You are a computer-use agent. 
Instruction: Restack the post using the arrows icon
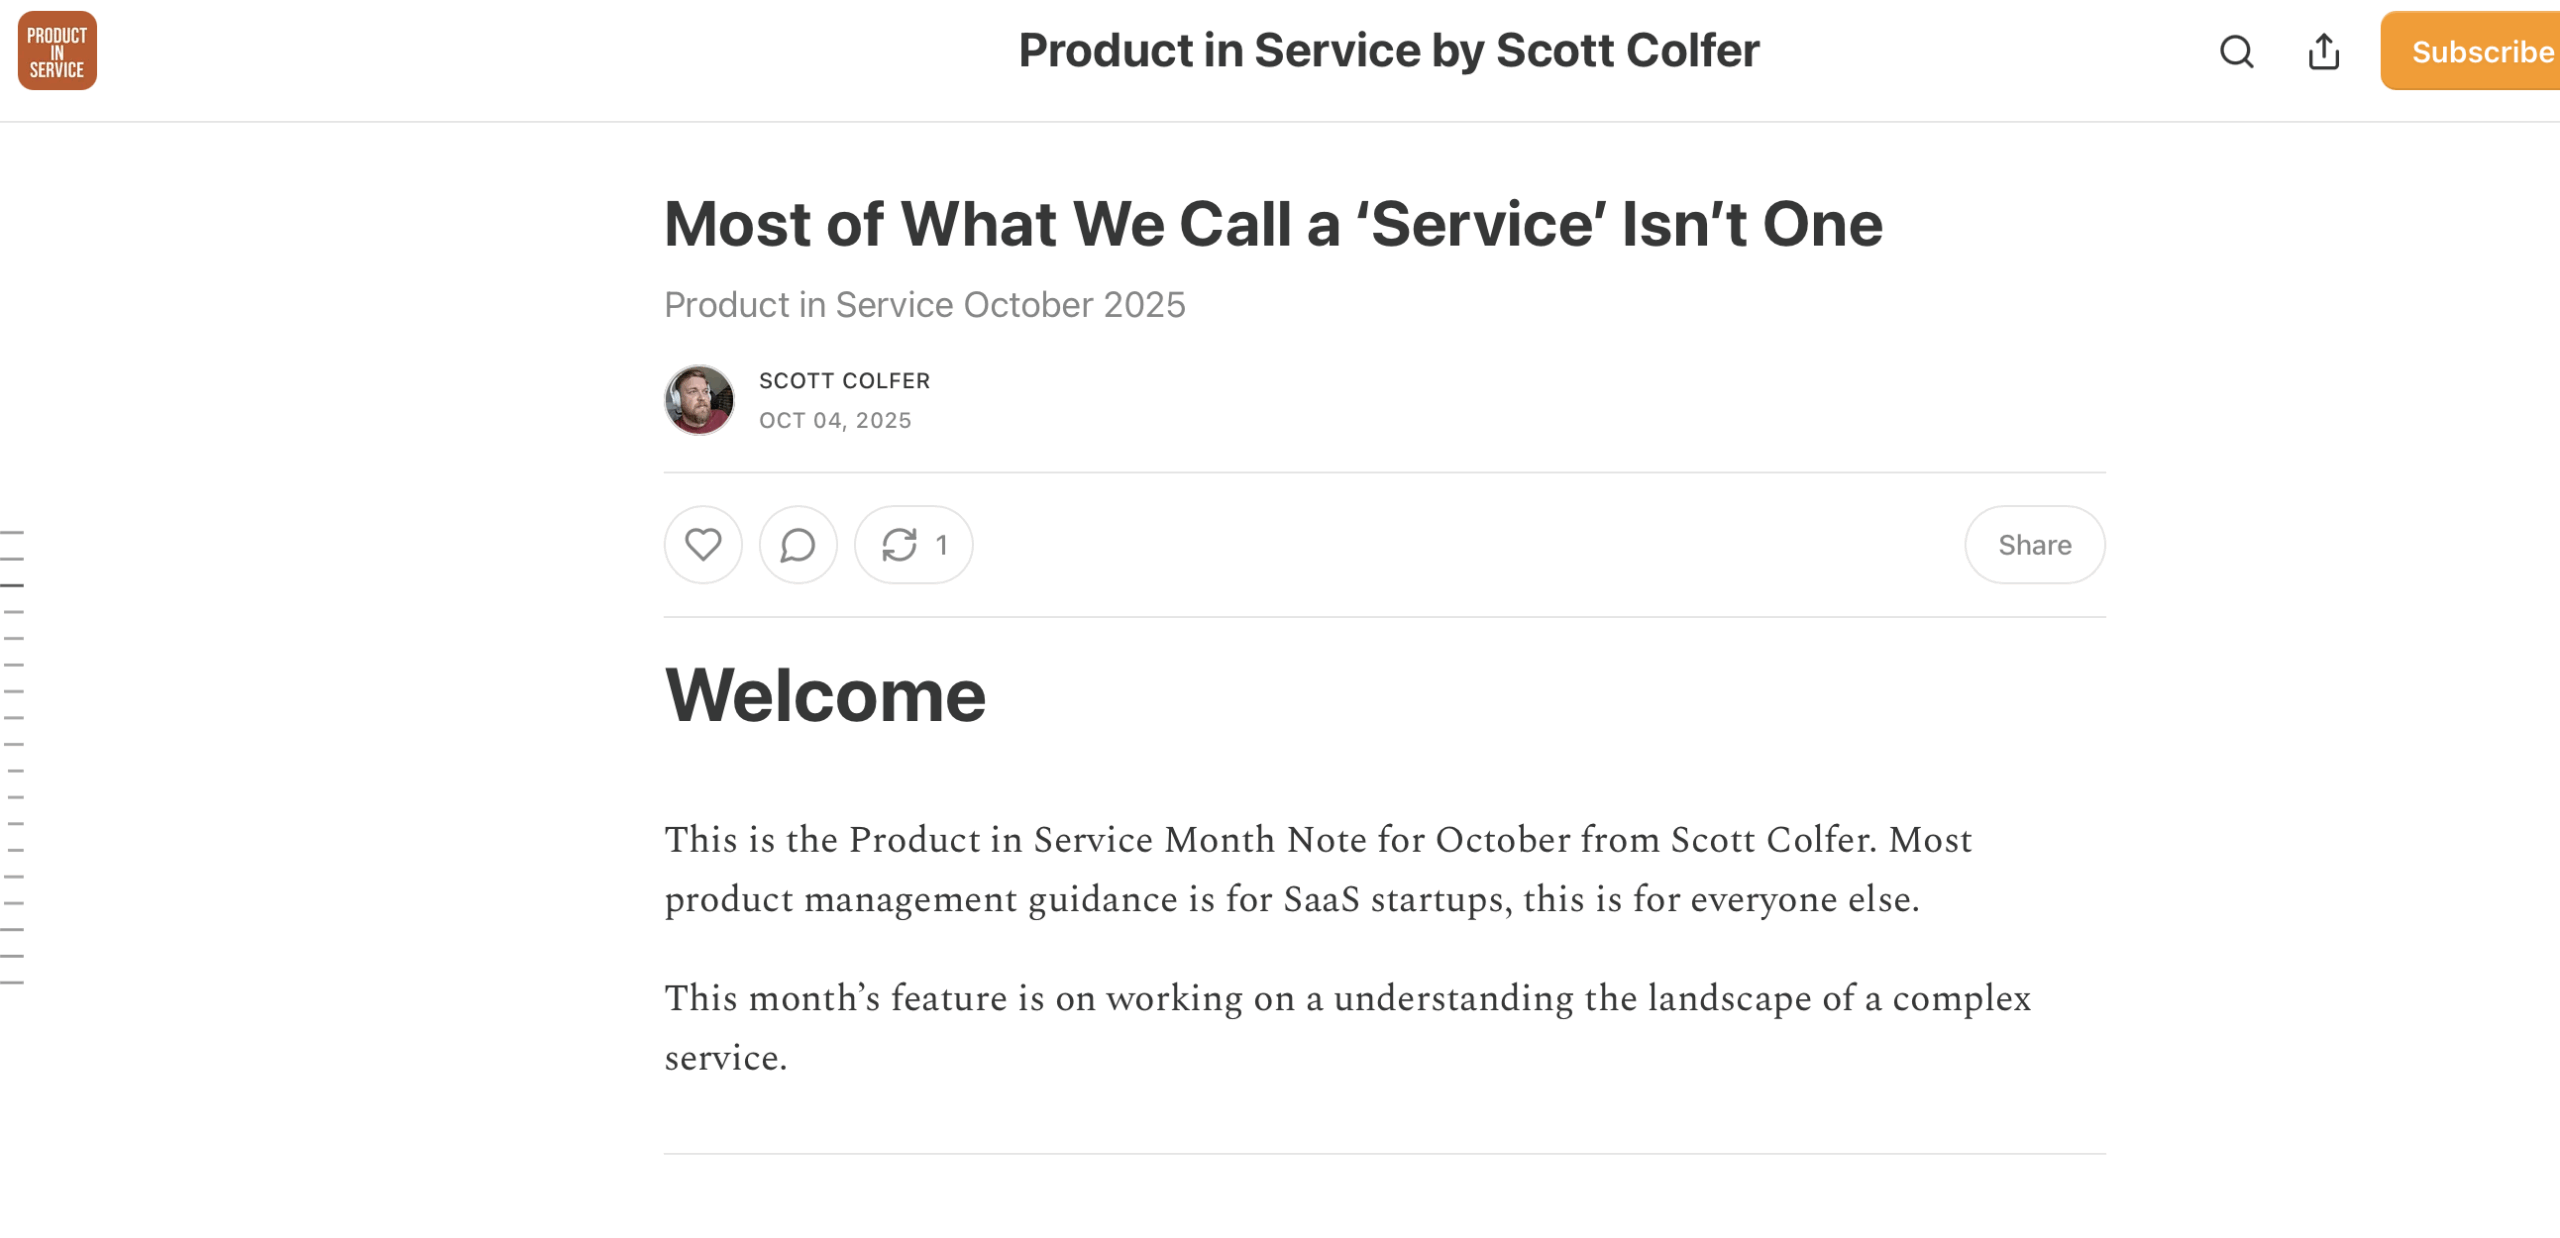(x=899, y=545)
